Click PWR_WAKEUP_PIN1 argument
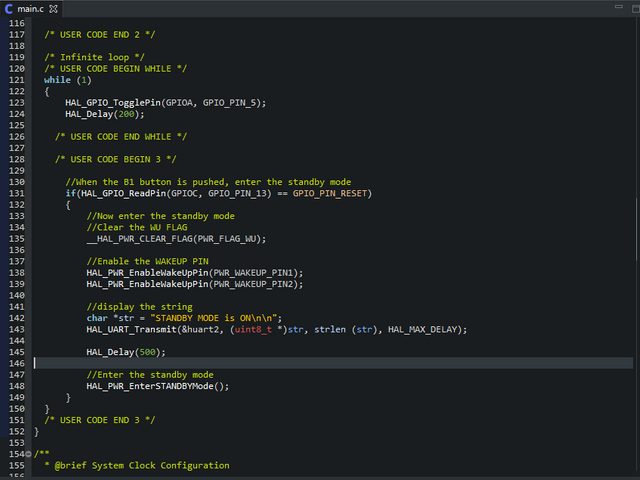 pos(255,272)
